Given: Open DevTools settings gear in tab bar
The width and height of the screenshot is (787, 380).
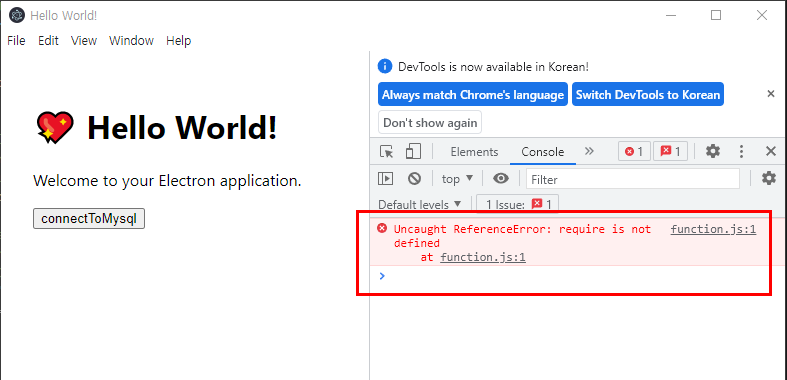Looking at the screenshot, I should 713,151.
